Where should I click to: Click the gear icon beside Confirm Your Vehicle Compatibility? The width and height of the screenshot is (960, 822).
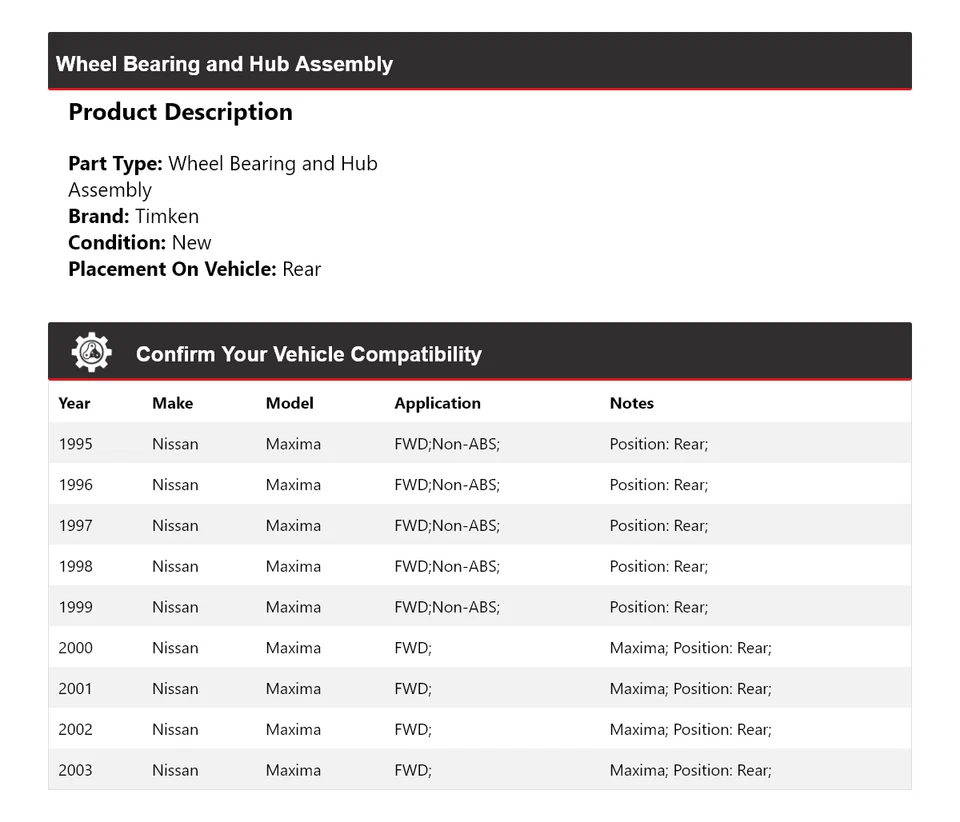pyautogui.click(x=91, y=353)
